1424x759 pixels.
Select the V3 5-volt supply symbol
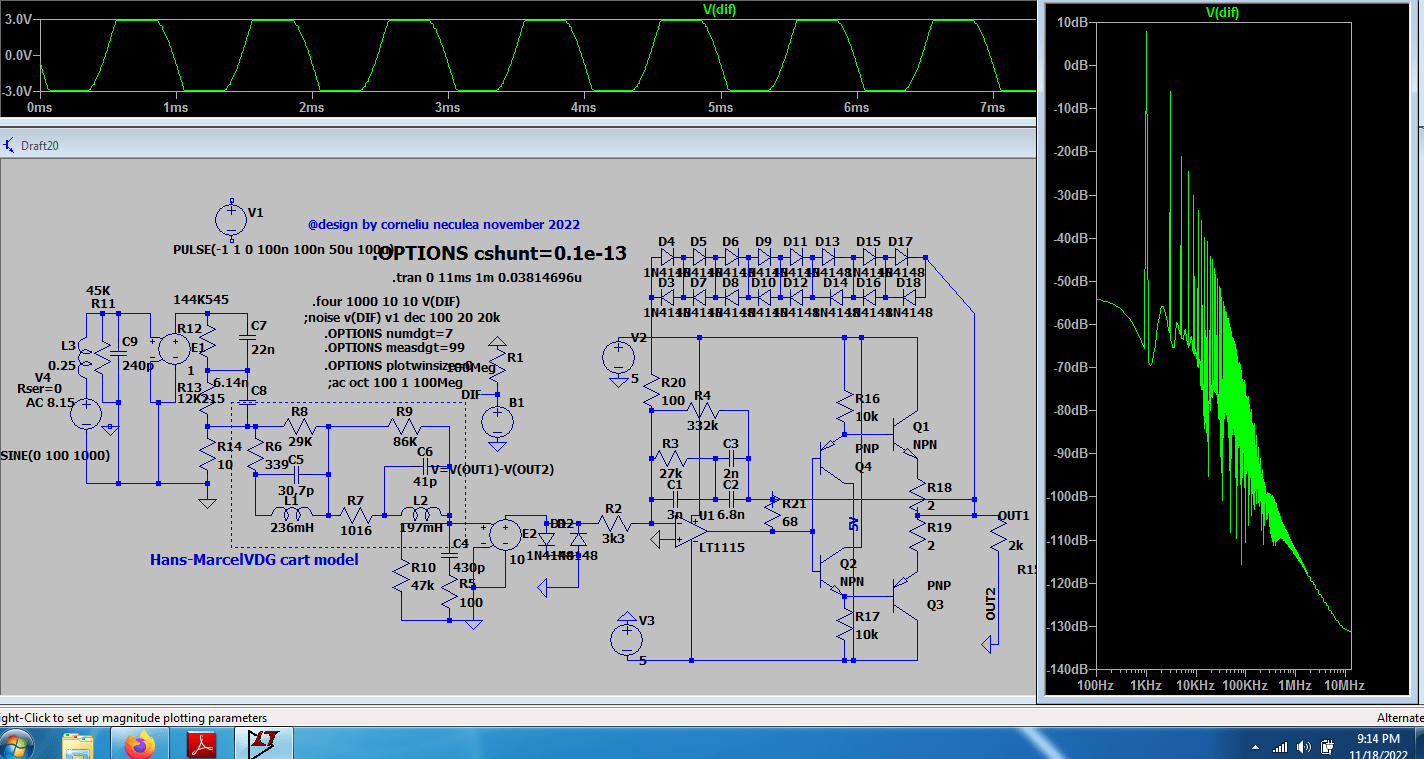(x=627, y=640)
